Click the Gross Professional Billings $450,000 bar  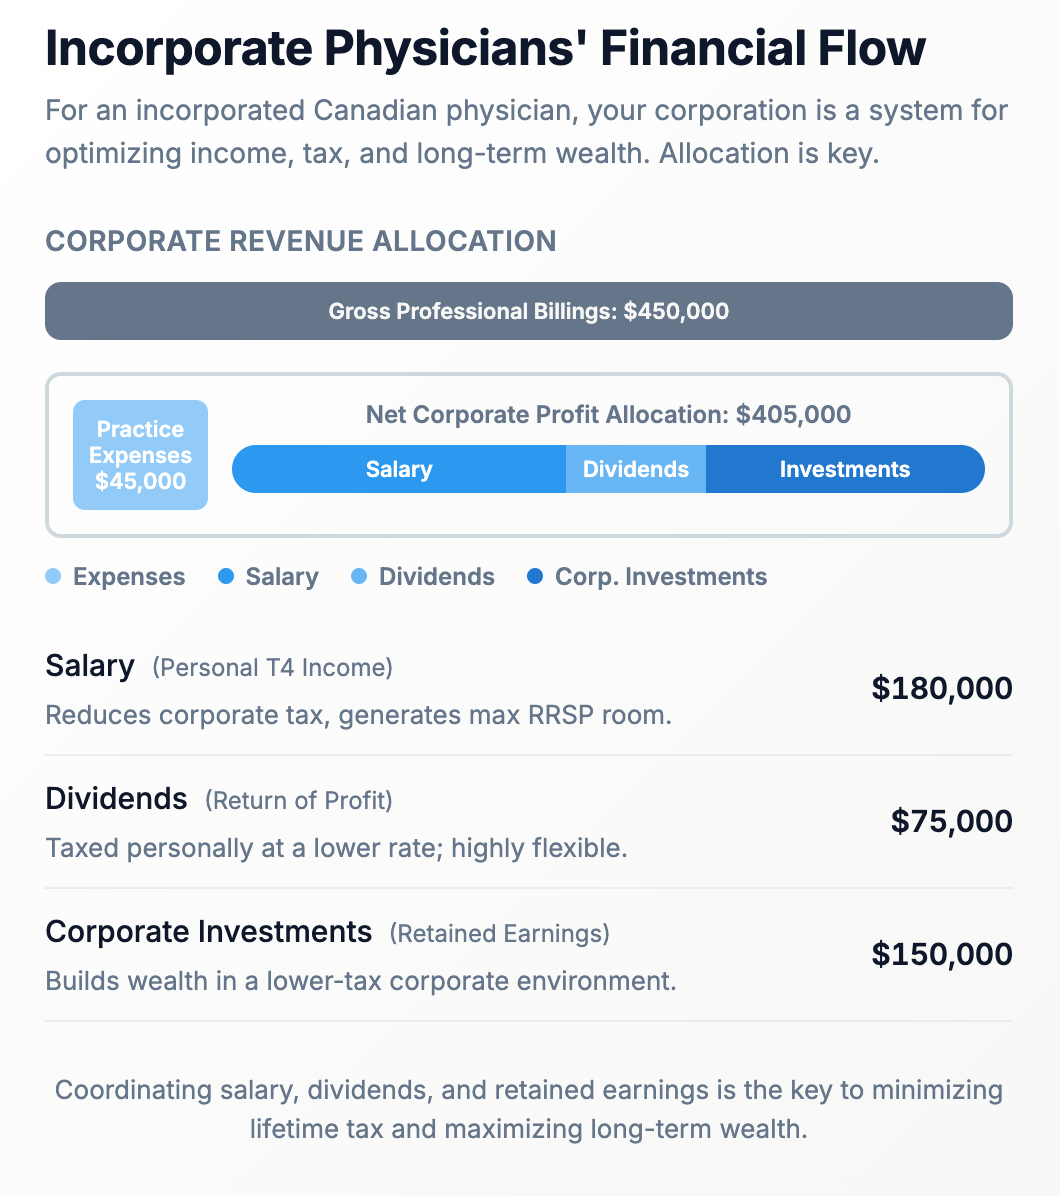click(529, 311)
